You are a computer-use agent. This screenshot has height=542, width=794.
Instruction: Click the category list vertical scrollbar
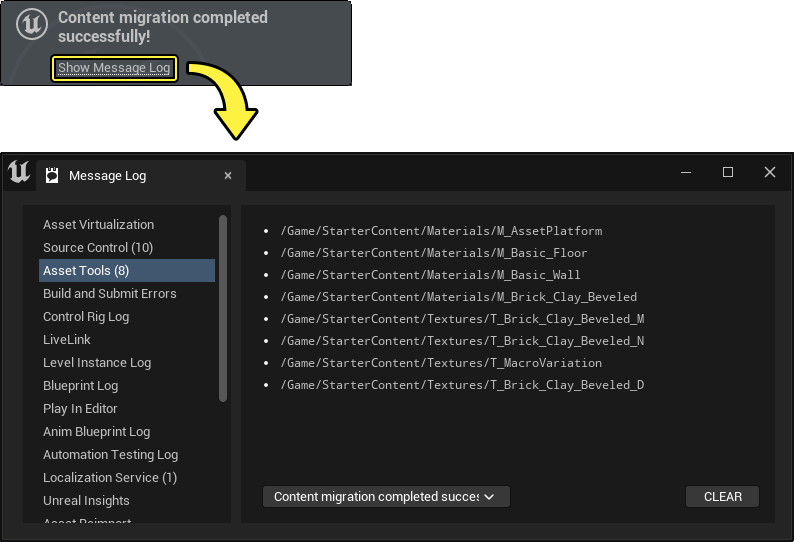pos(223,310)
